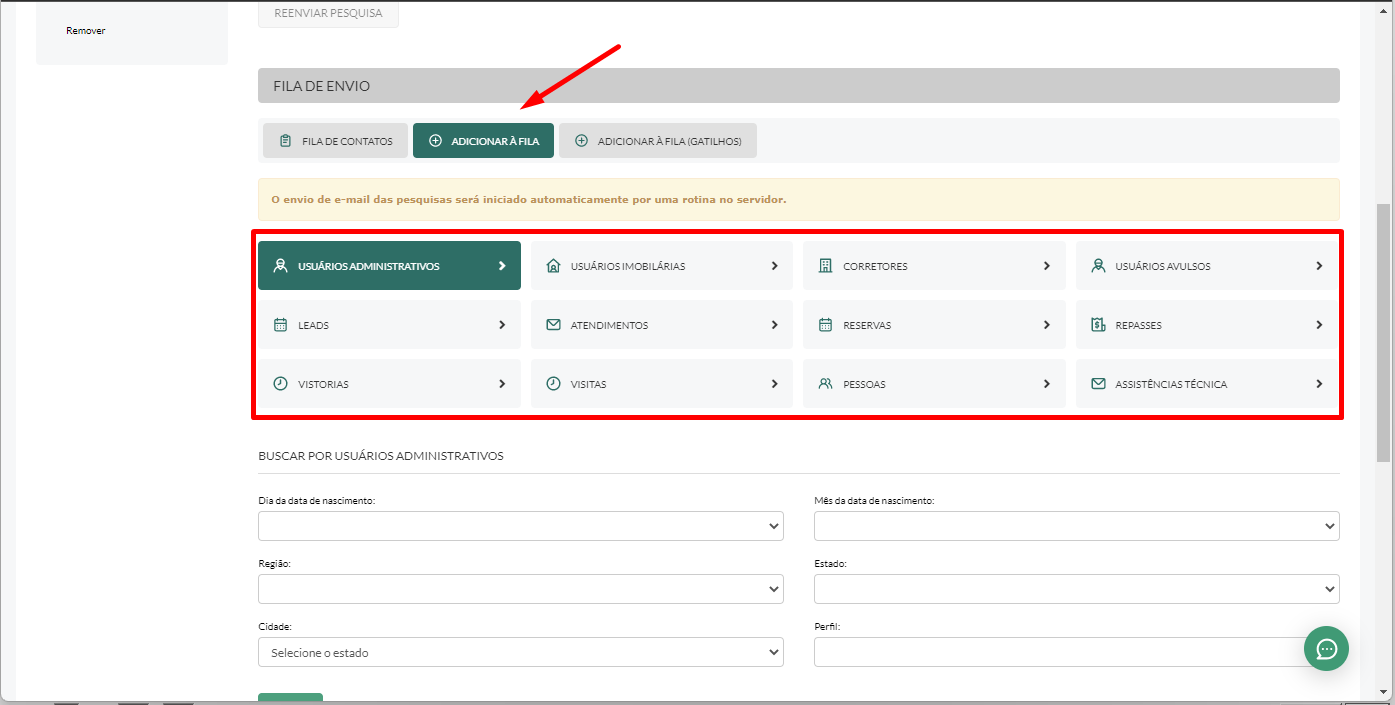Click the Fila de Envio section header

[799, 86]
